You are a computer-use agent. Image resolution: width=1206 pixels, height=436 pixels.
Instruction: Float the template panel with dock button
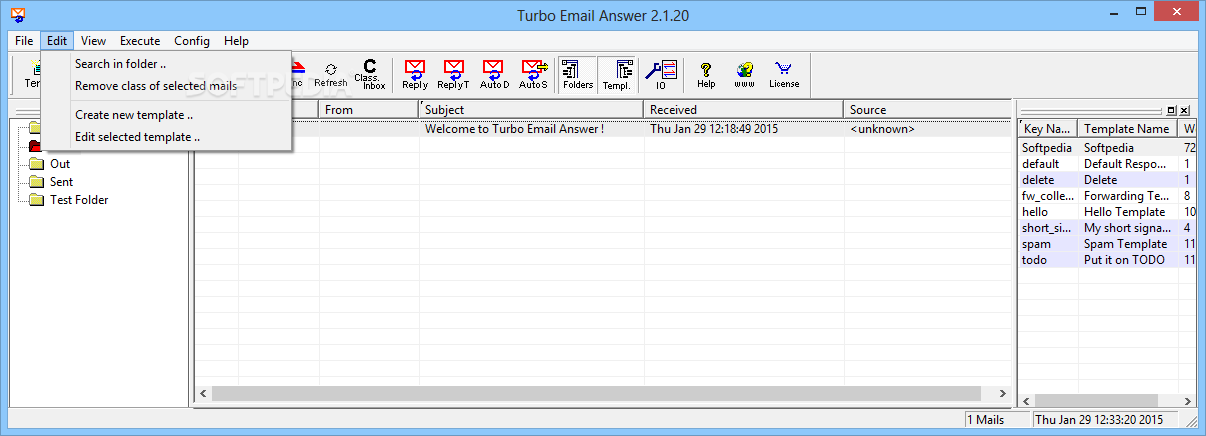tap(1171, 110)
